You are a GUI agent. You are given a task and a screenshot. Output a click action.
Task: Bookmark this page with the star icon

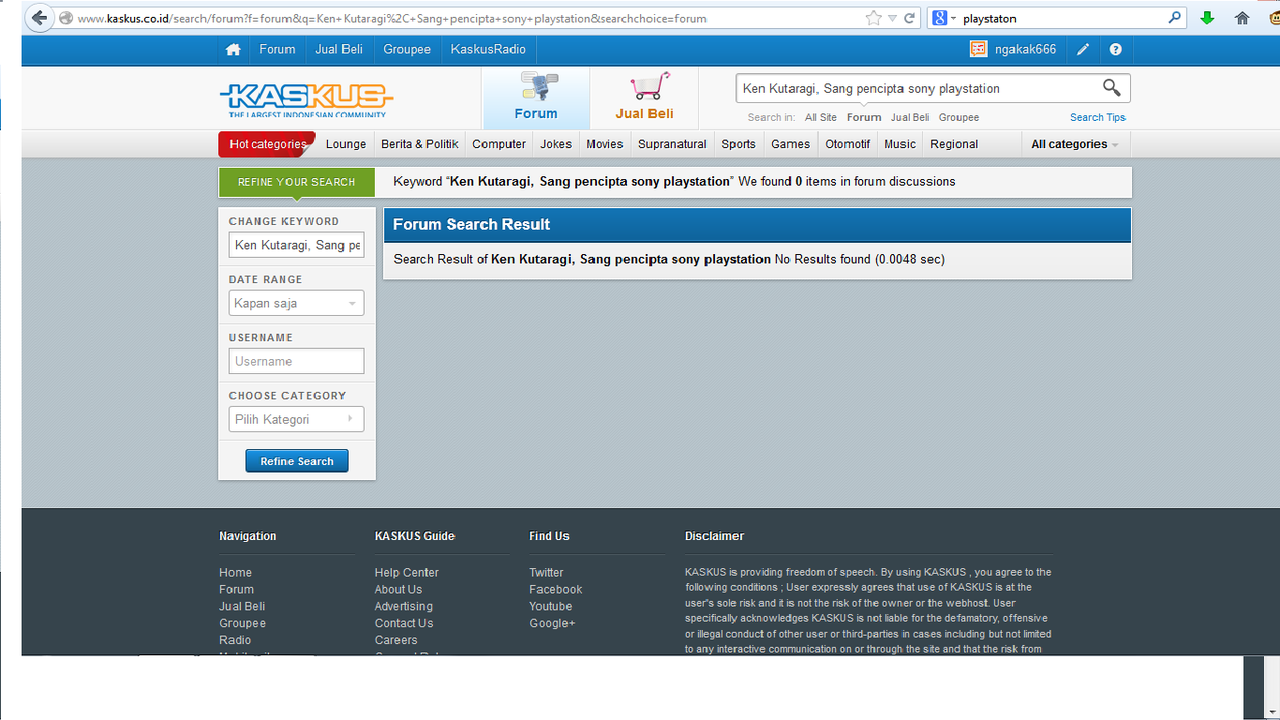[x=873, y=18]
